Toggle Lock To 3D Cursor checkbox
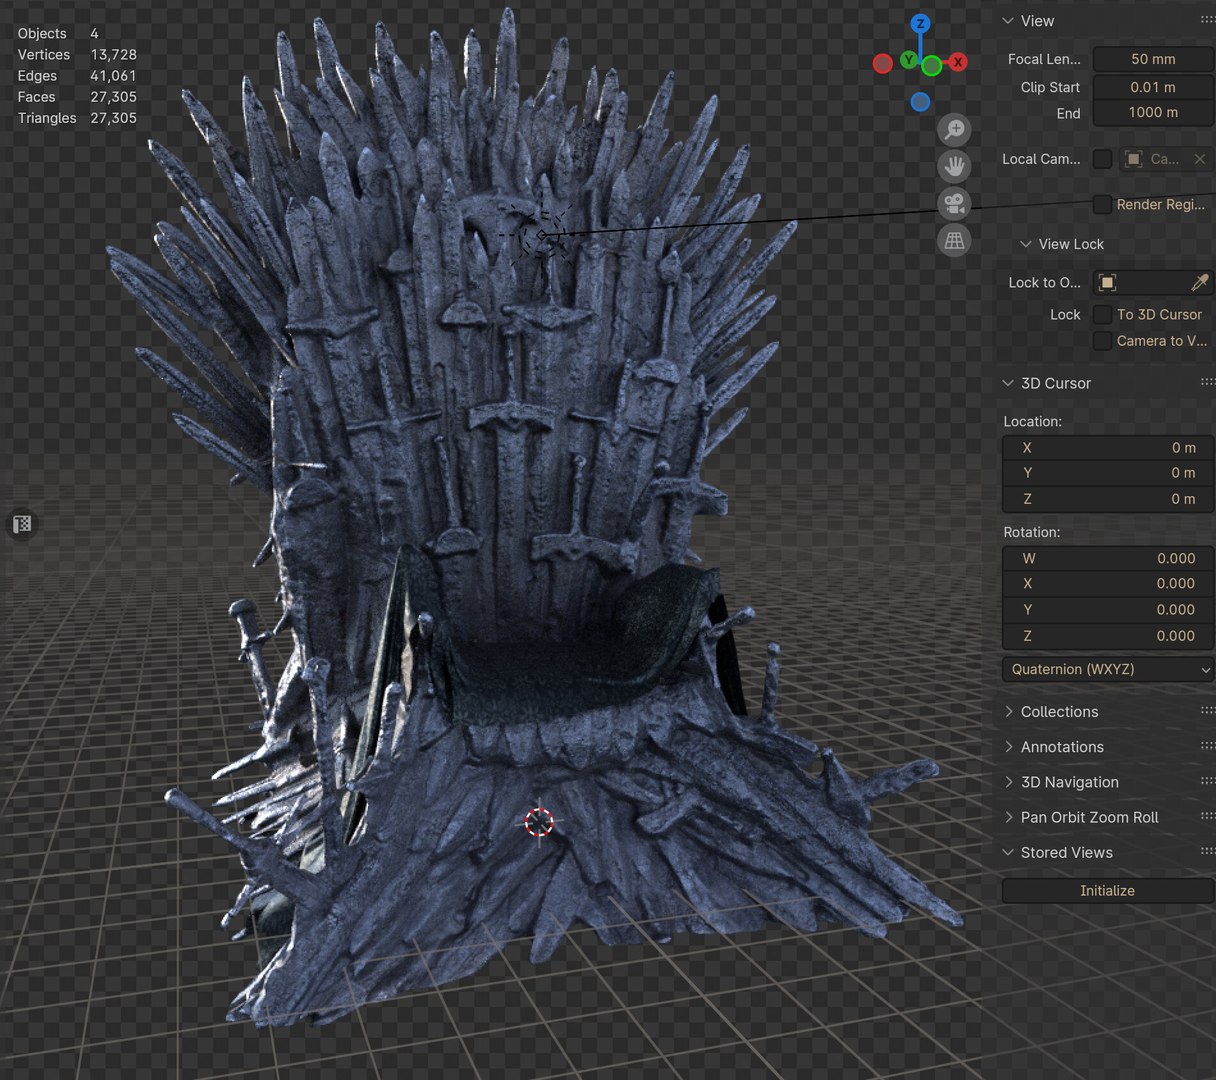Screen dimensions: 1216x1080 coord(1102,314)
